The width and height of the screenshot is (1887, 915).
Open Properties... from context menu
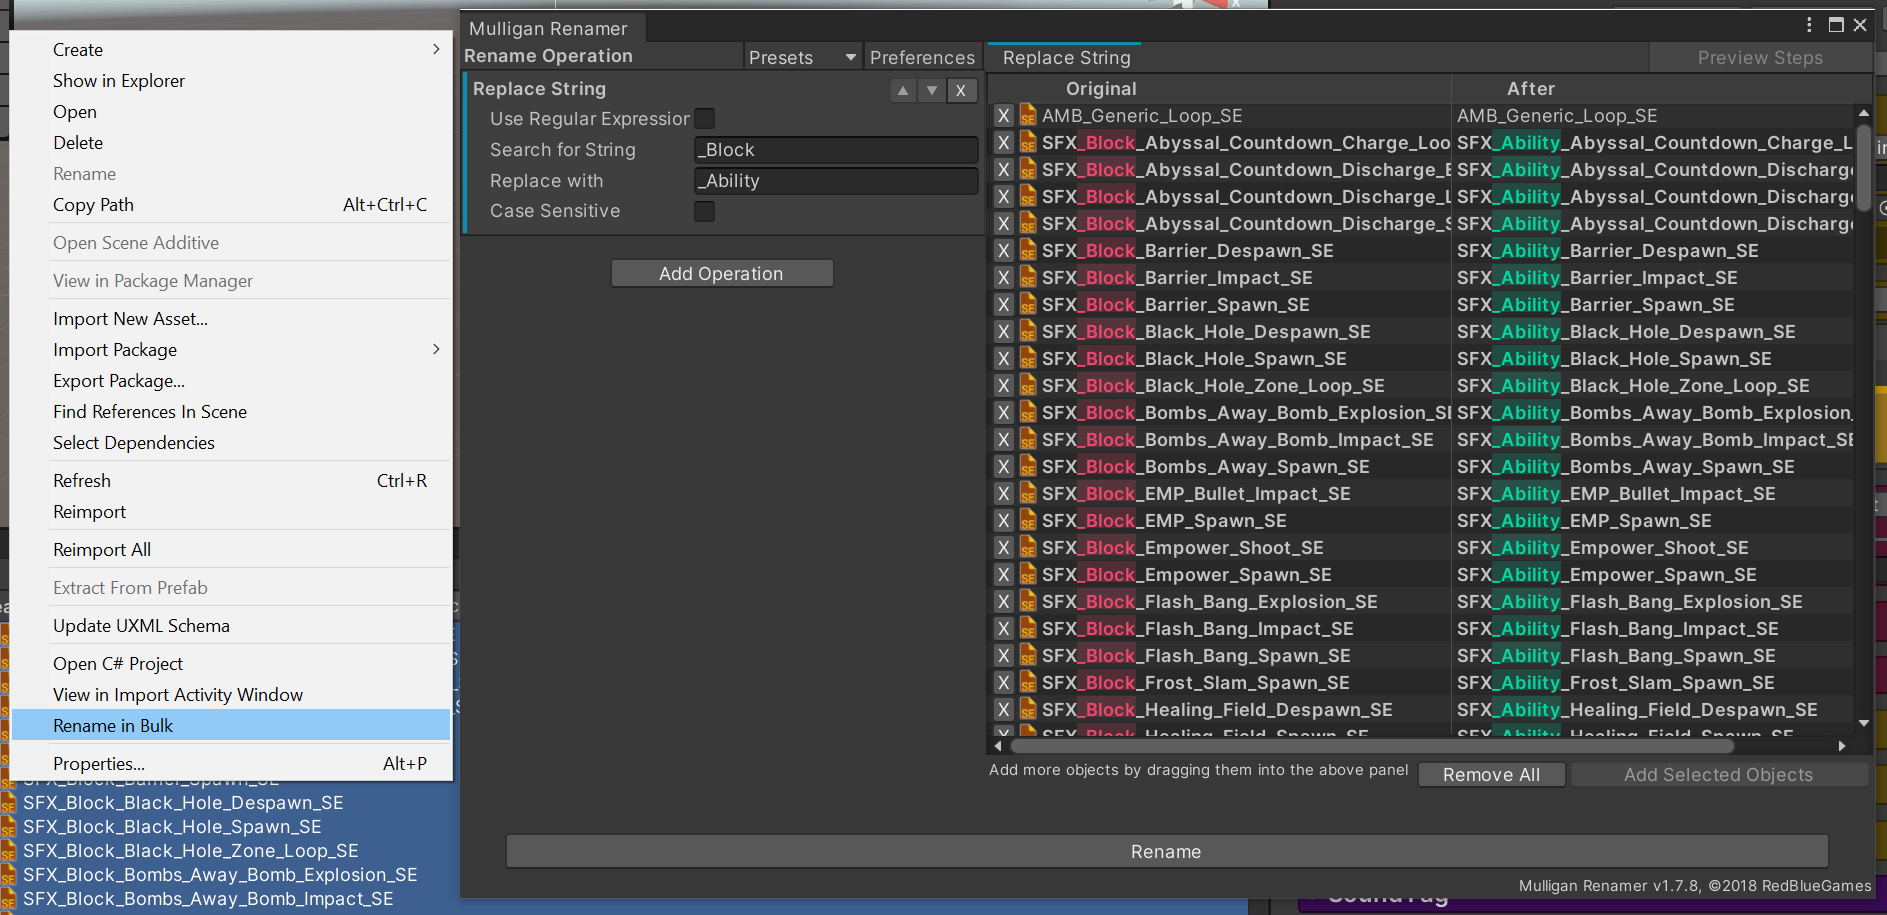point(232,764)
